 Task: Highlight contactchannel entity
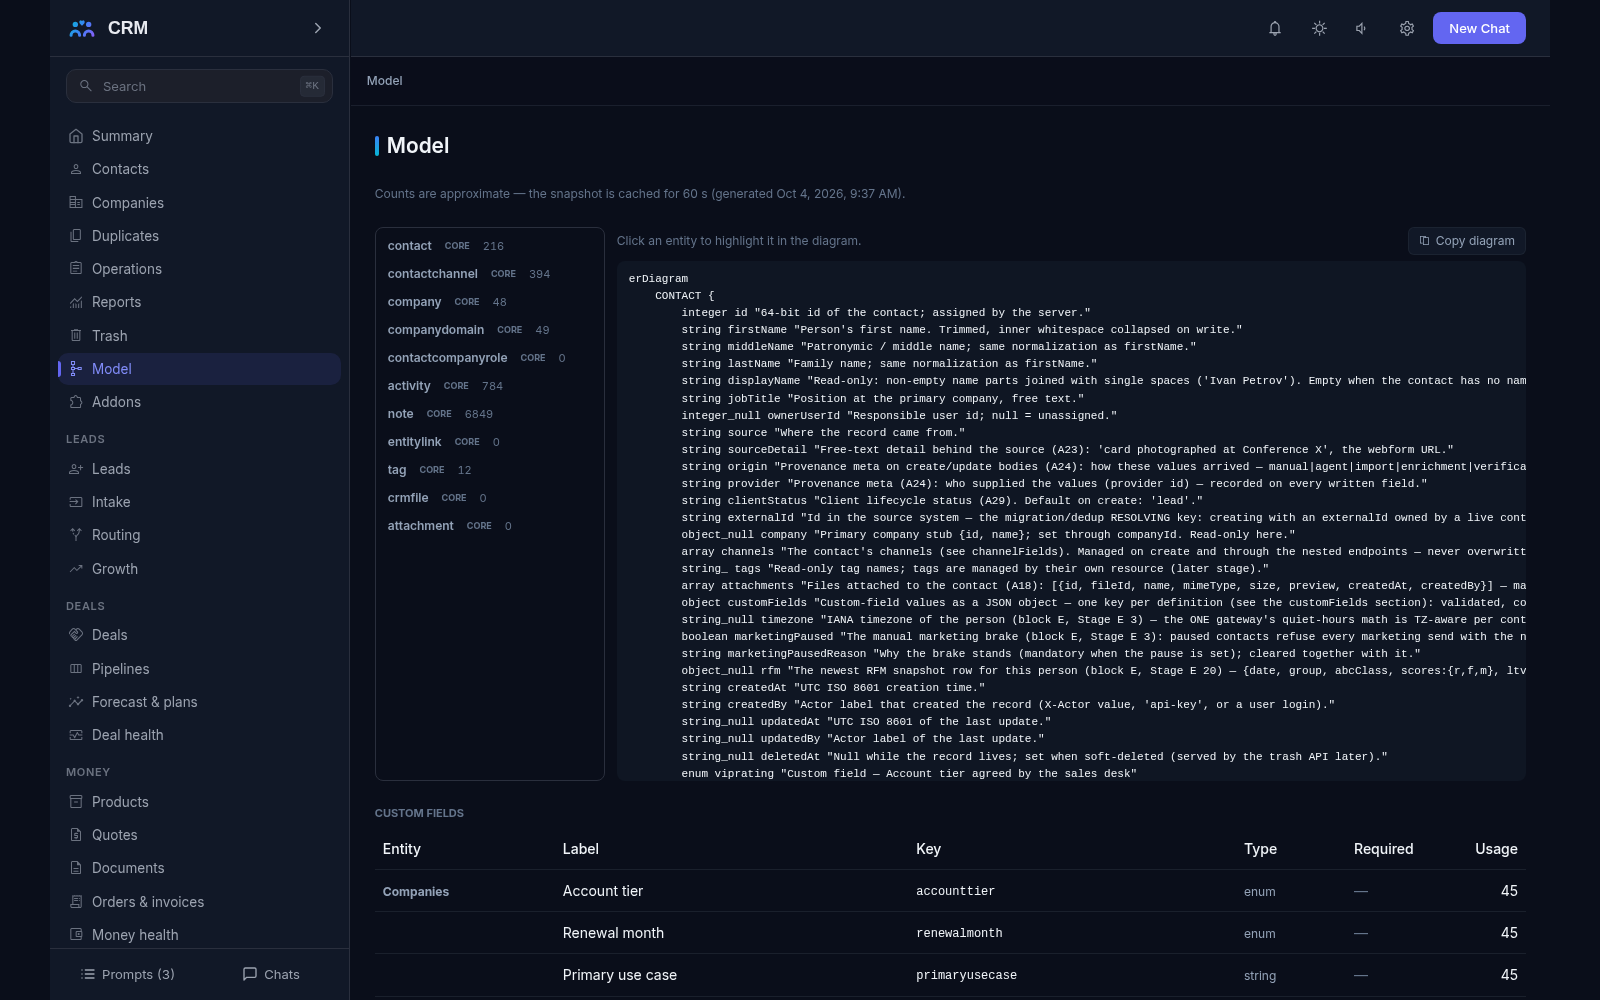tap(489, 274)
